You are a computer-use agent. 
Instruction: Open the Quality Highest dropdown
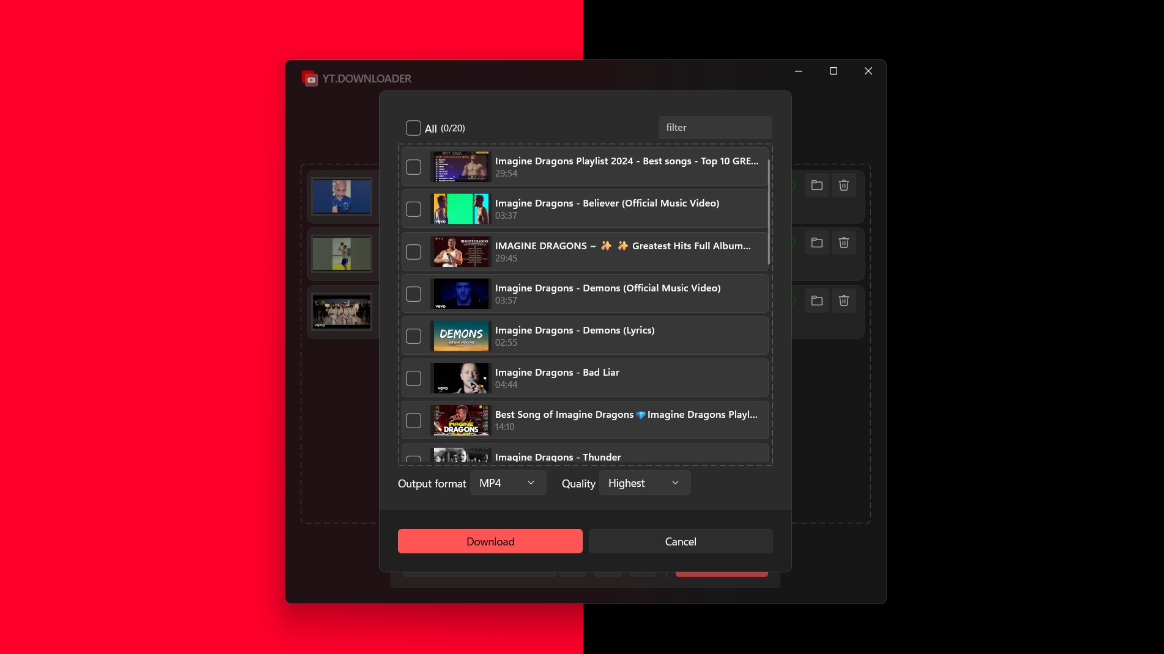644,483
